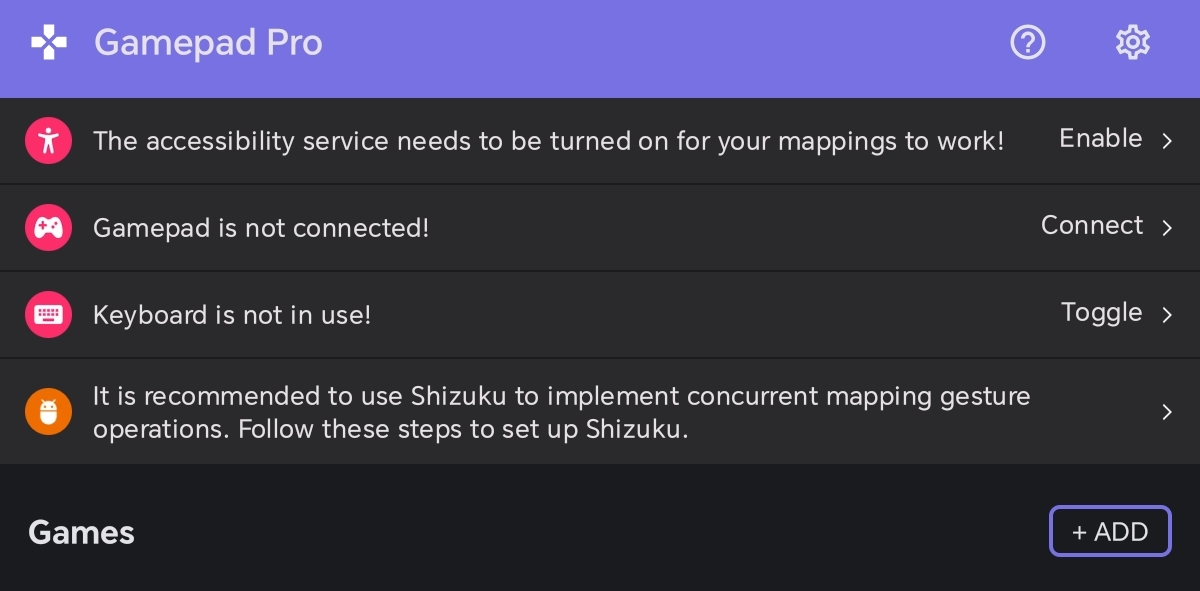Image resolution: width=1200 pixels, height=591 pixels.
Task: Expand the chevron next to Enable
Action: click(x=1167, y=141)
